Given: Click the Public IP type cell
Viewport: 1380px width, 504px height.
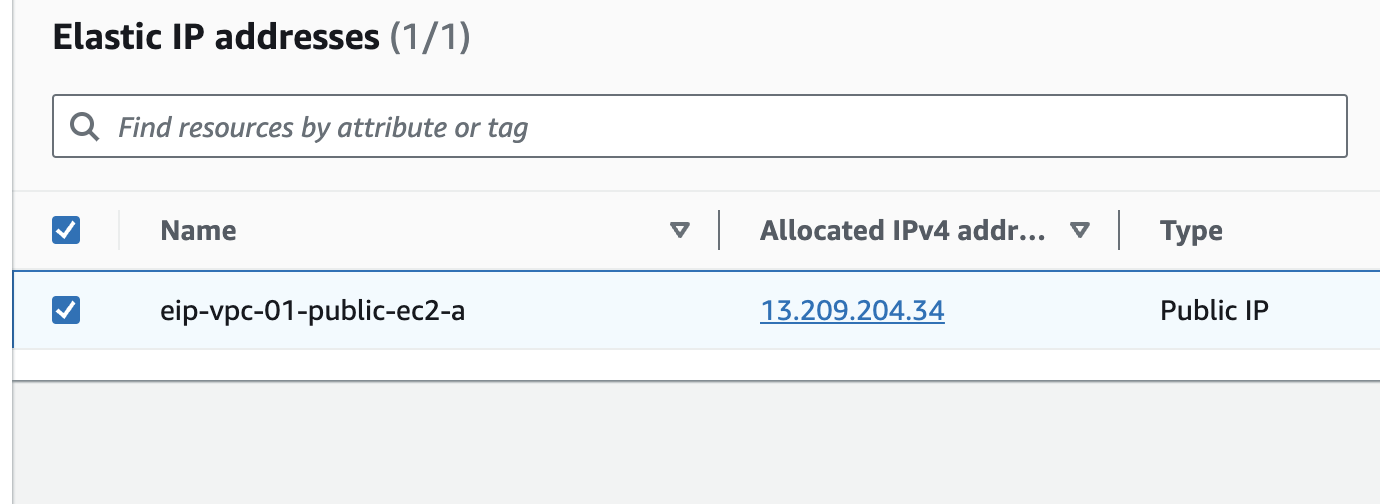Looking at the screenshot, I should point(1214,312).
